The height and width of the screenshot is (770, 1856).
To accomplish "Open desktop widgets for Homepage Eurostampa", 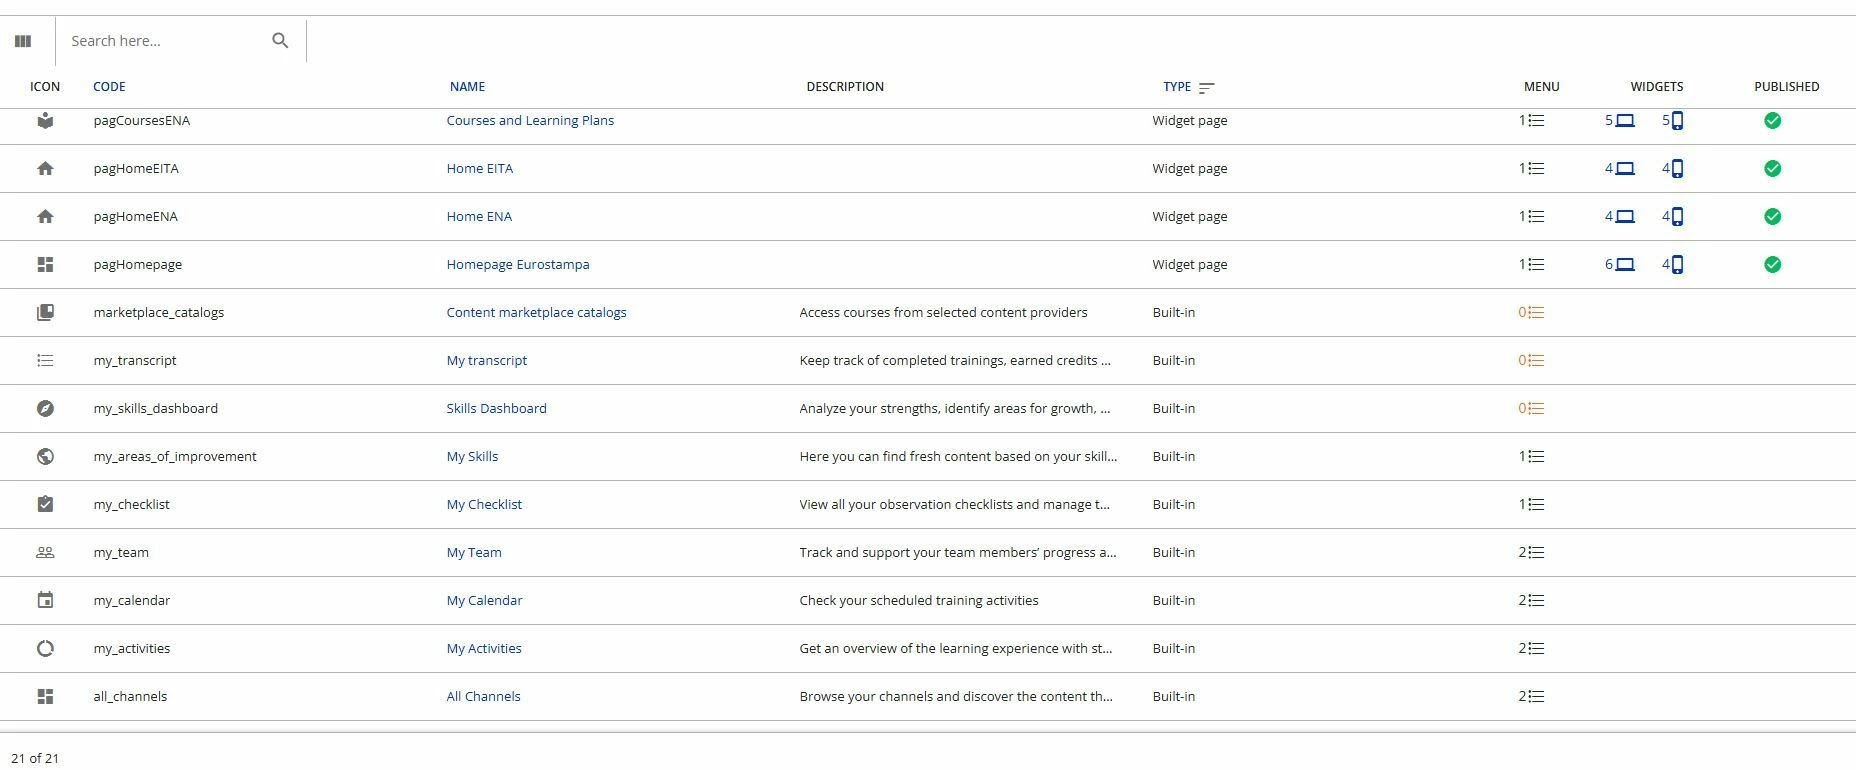I will pyautogui.click(x=1620, y=264).
